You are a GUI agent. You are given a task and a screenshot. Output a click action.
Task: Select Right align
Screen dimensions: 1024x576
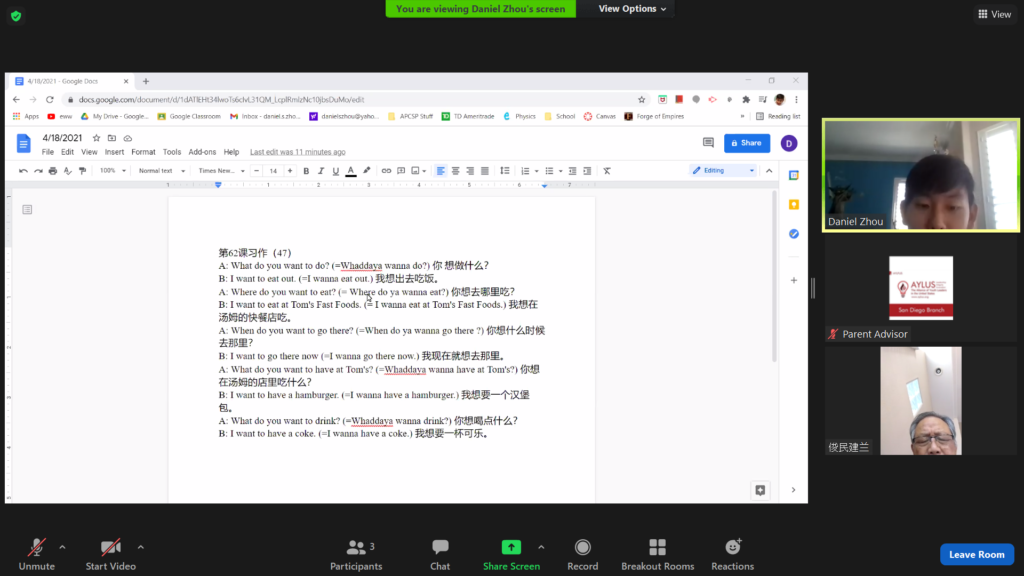pos(470,171)
